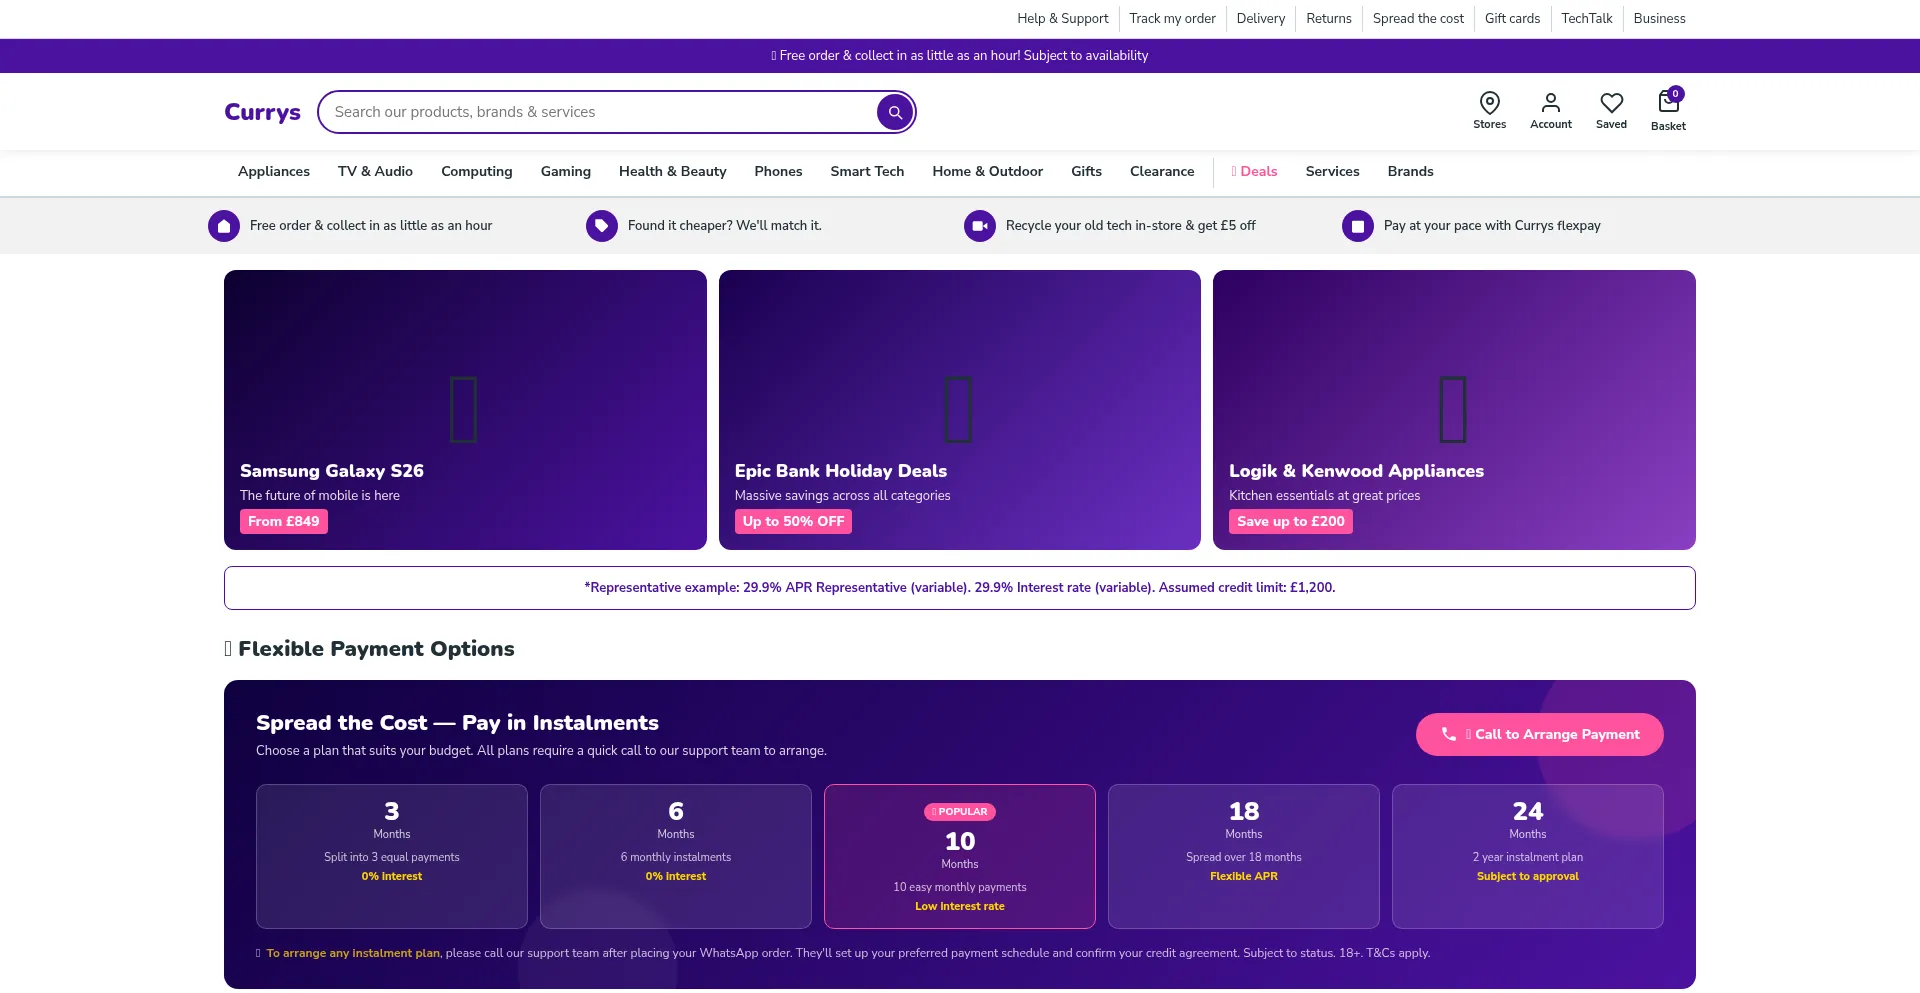Click the POPULAR badge on 10 Months
The width and height of the screenshot is (1920, 993).
tap(960, 812)
